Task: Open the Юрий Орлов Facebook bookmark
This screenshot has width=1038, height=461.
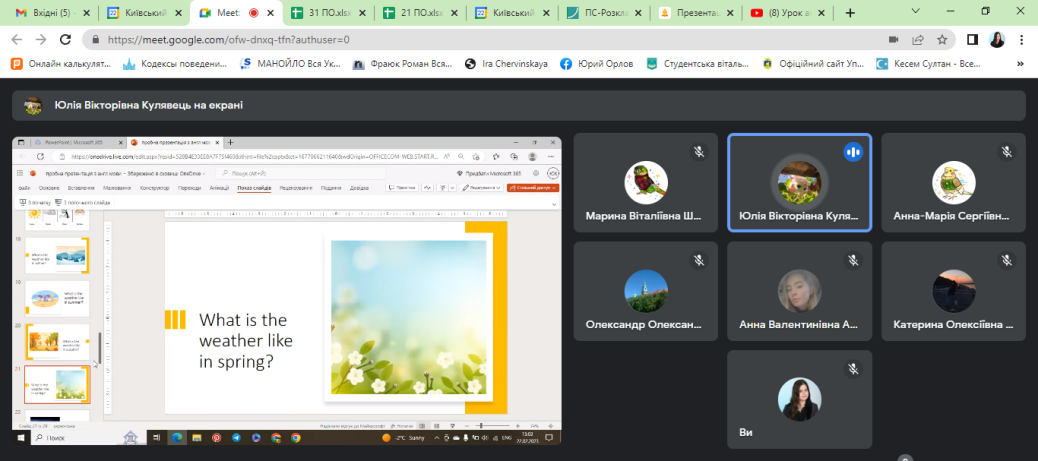Action: pyautogui.click(x=596, y=64)
